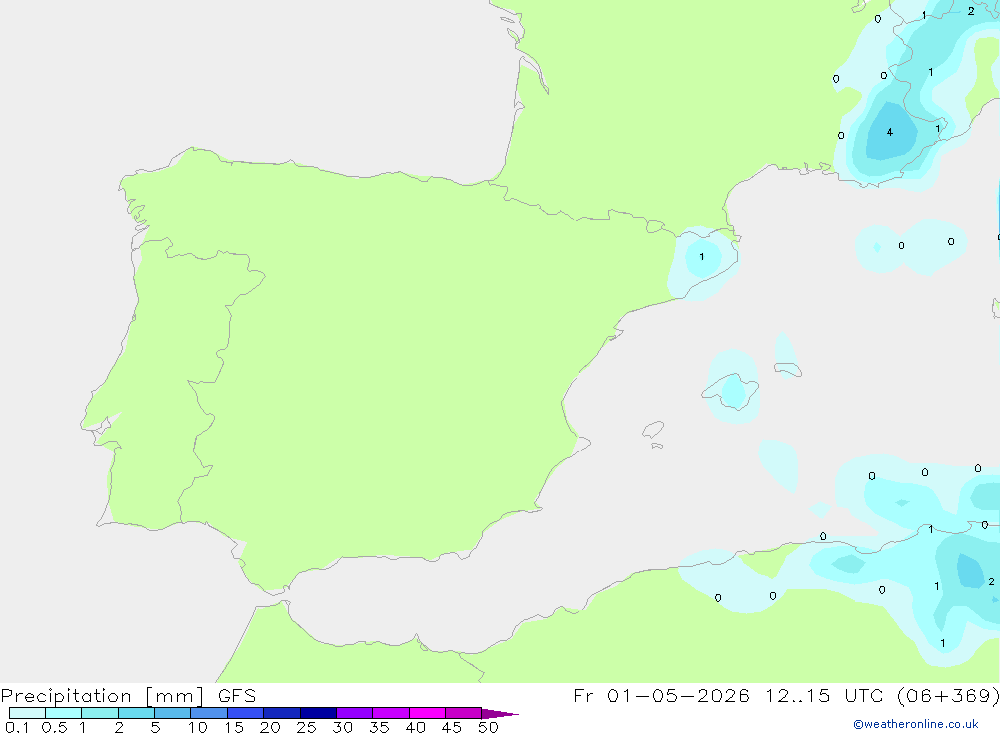Viewport: 1000px width, 733px height.
Task: Click the navy swatch between 25 and 30
Action: tap(318, 713)
